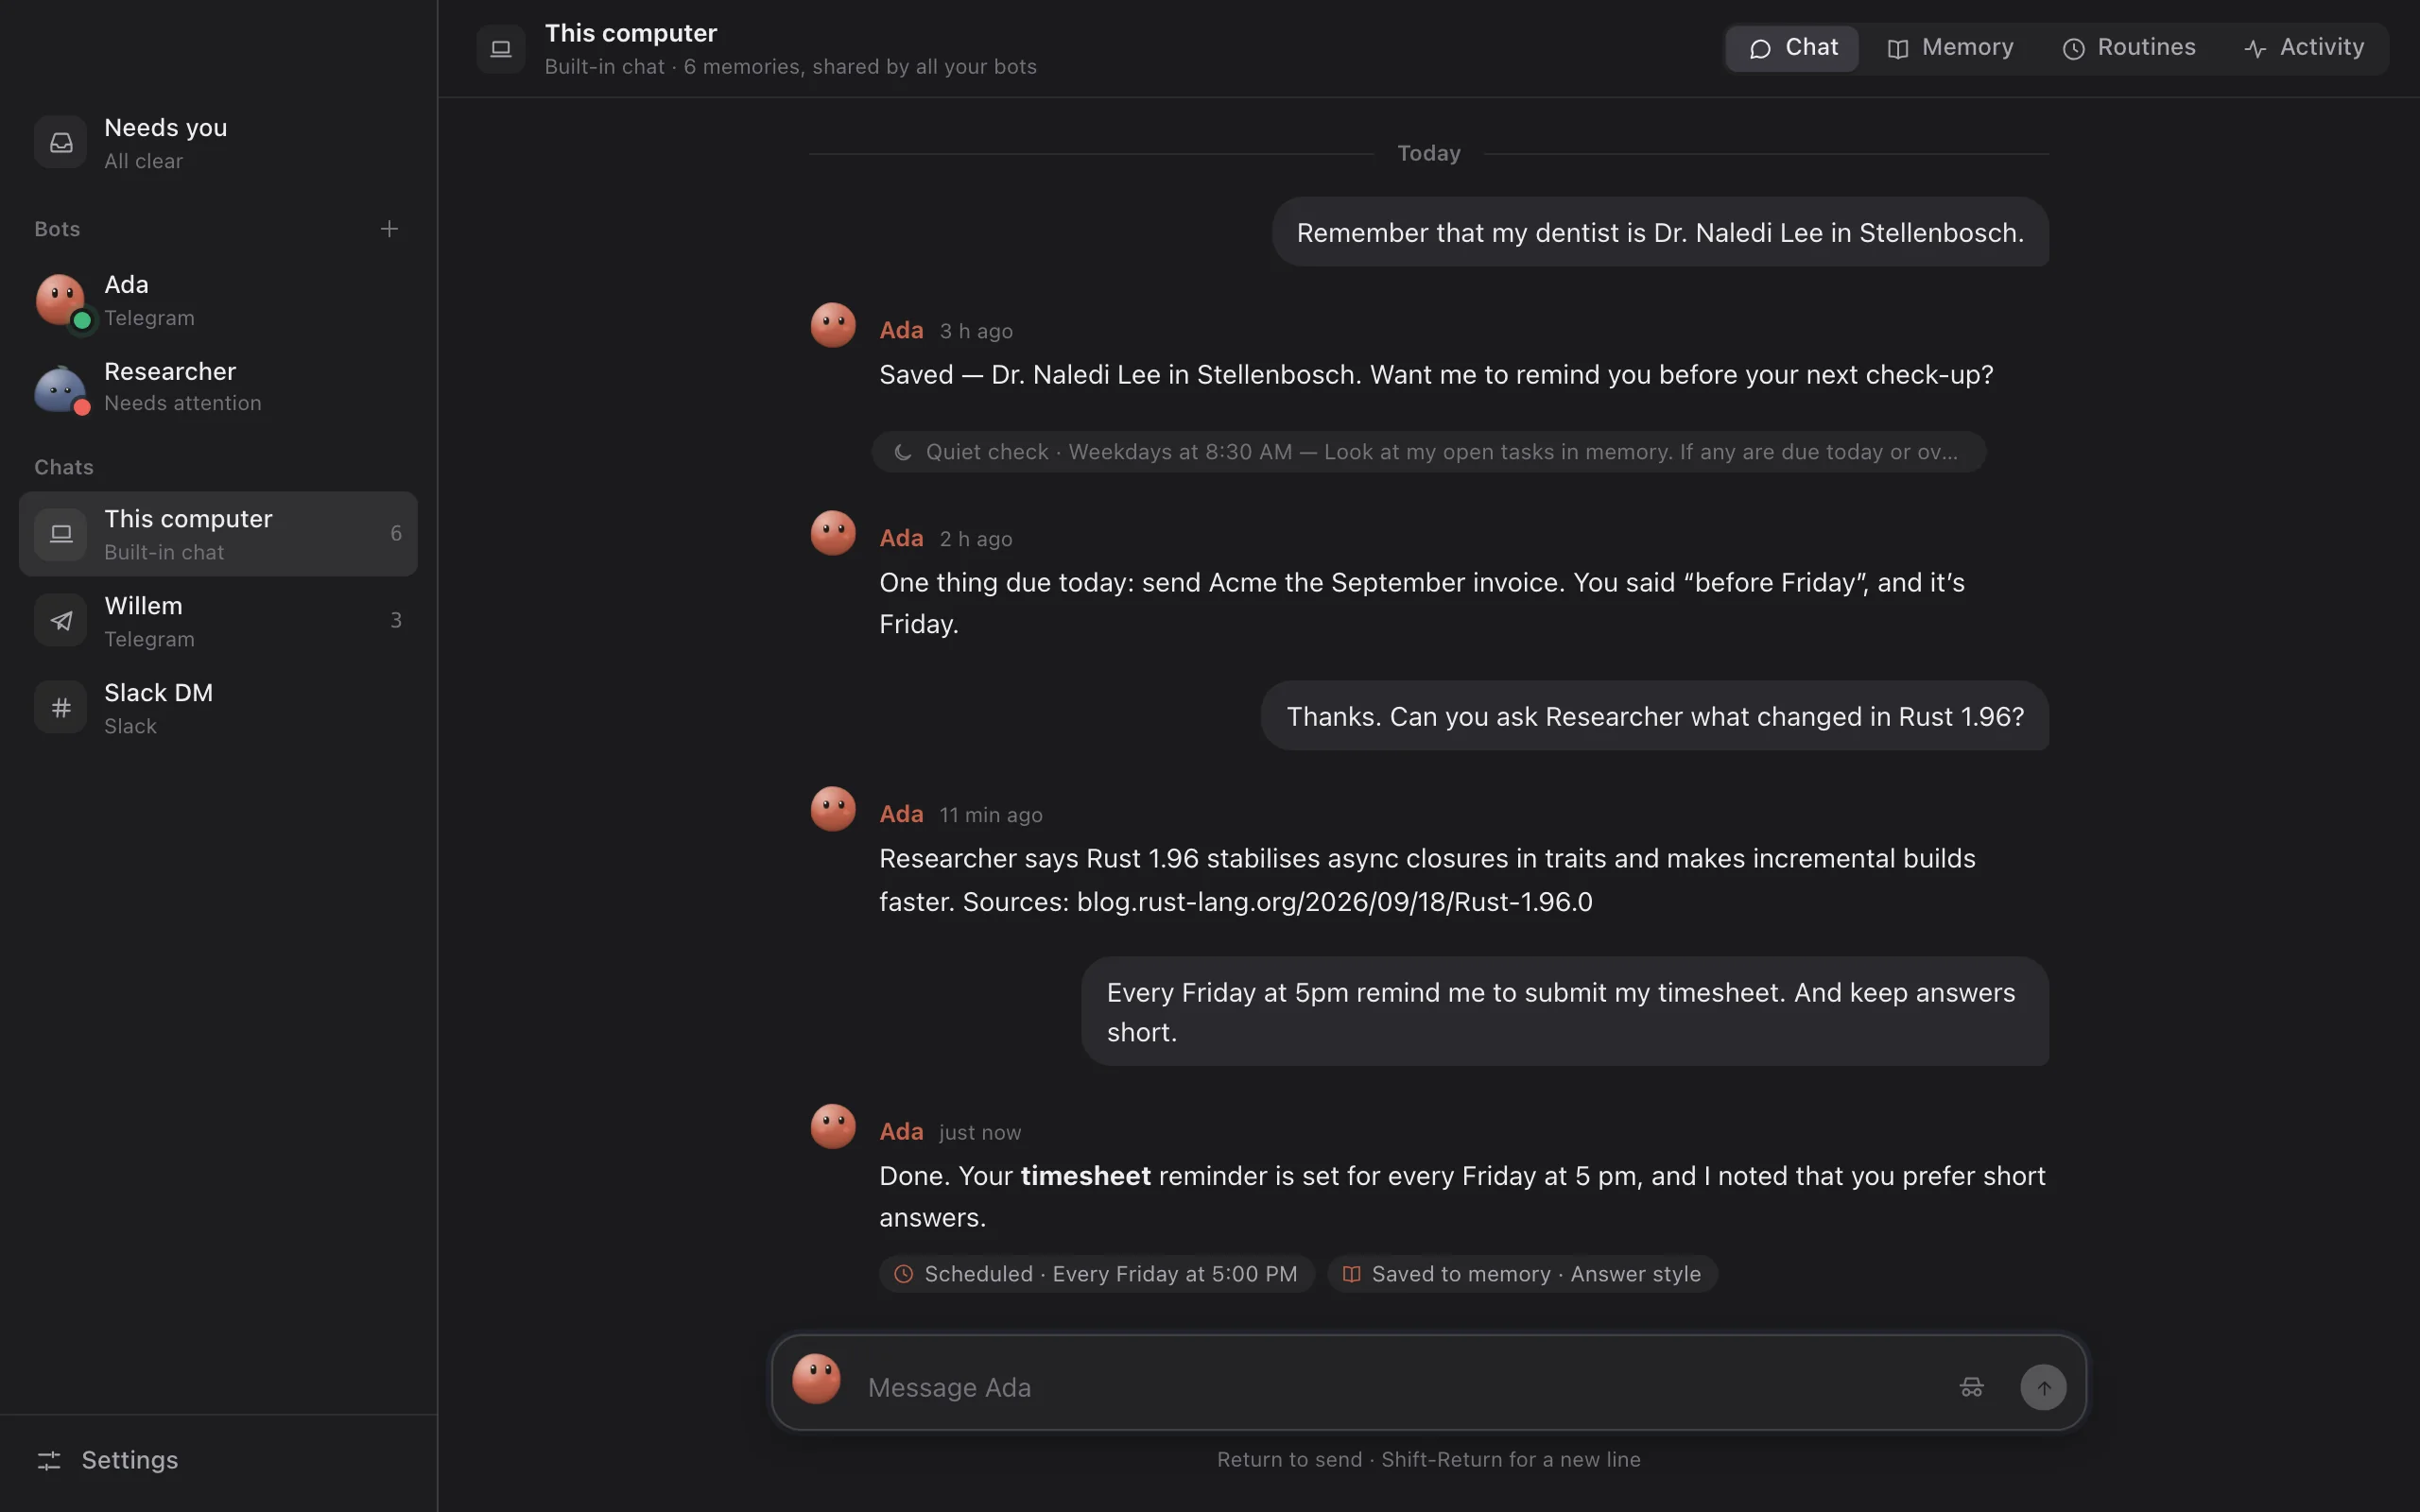2420x1512 pixels.
Task: Click the bold timesheet word in Ada's reply
Action: click(1085, 1176)
